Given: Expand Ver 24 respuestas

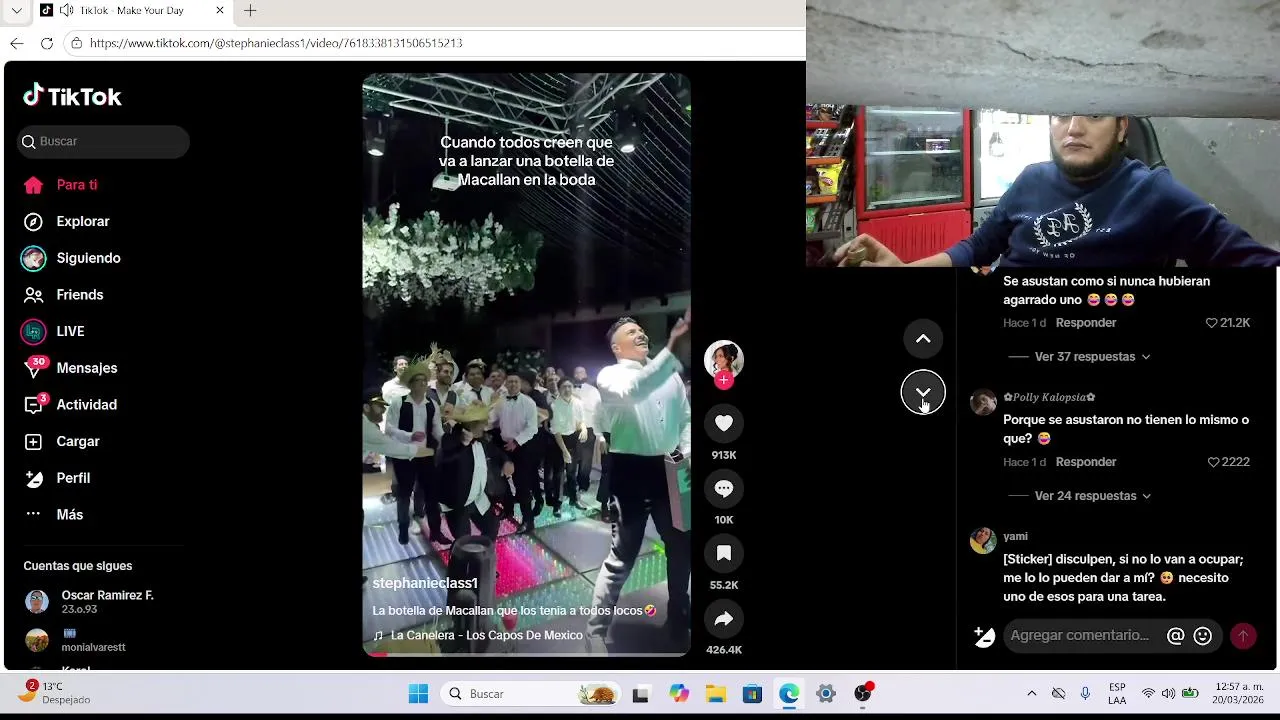Looking at the screenshot, I should [1092, 496].
